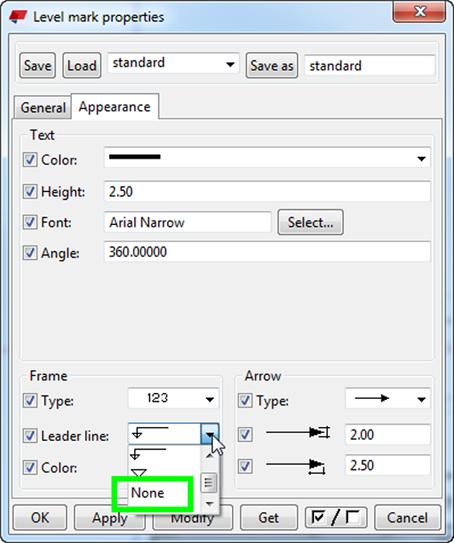Open the Arrow Type dropdown

(x=388, y=398)
